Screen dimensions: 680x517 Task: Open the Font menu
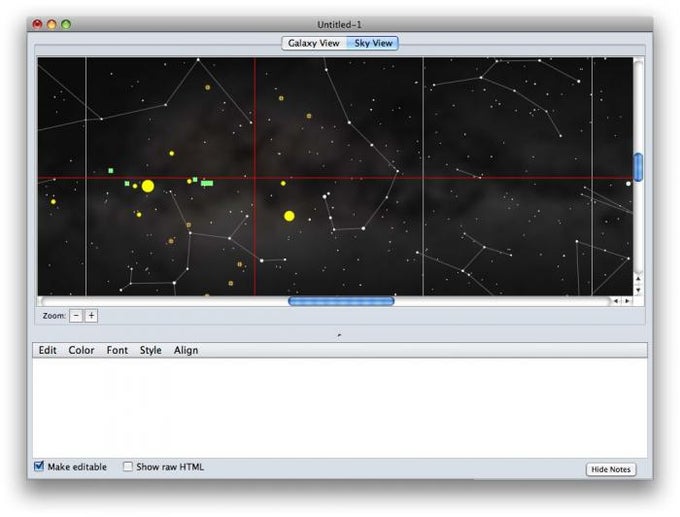pos(117,350)
